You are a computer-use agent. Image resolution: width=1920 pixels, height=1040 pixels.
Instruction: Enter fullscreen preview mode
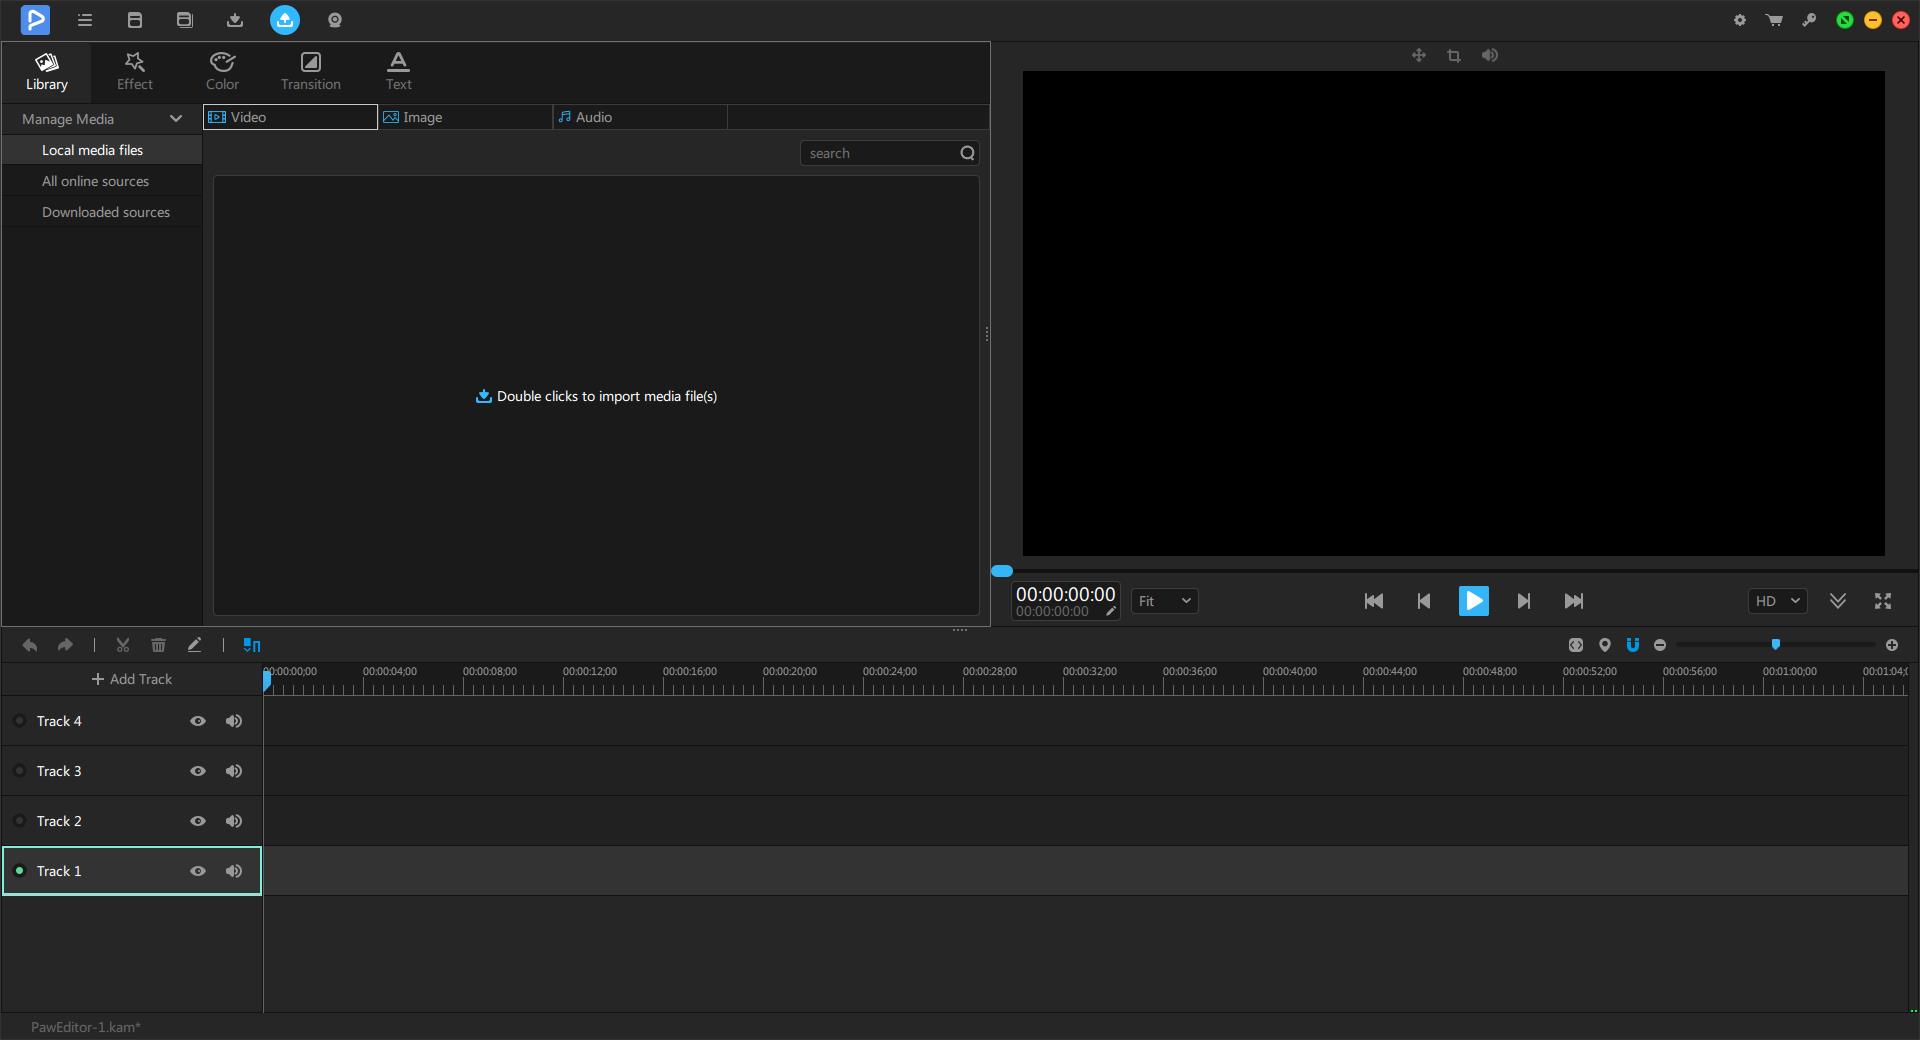(1883, 601)
